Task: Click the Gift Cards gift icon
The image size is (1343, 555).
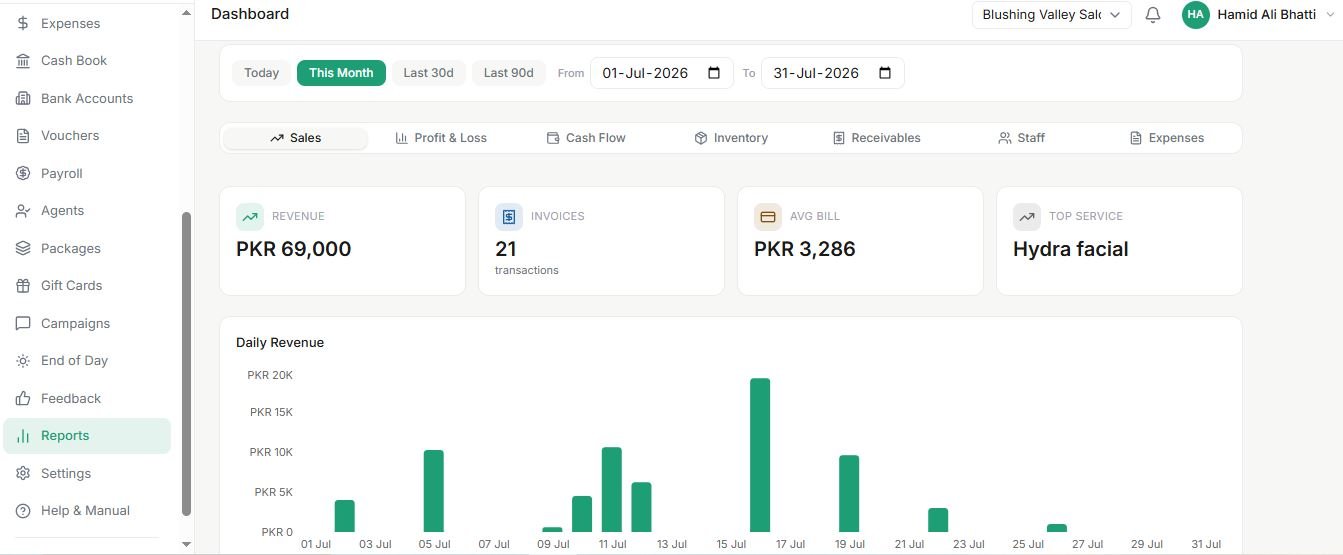Action: tap(22, 286)
